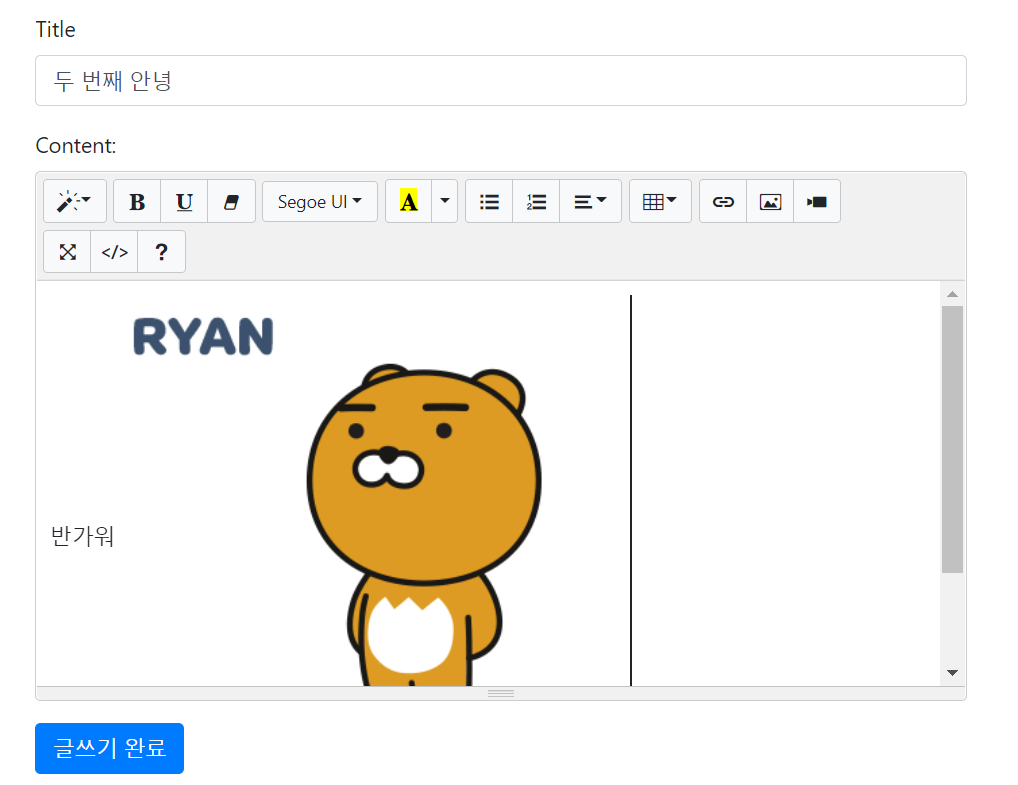Click the insert picture icon
The width and height of the screenshot is (1018, 785).
(x=770, y=201)
